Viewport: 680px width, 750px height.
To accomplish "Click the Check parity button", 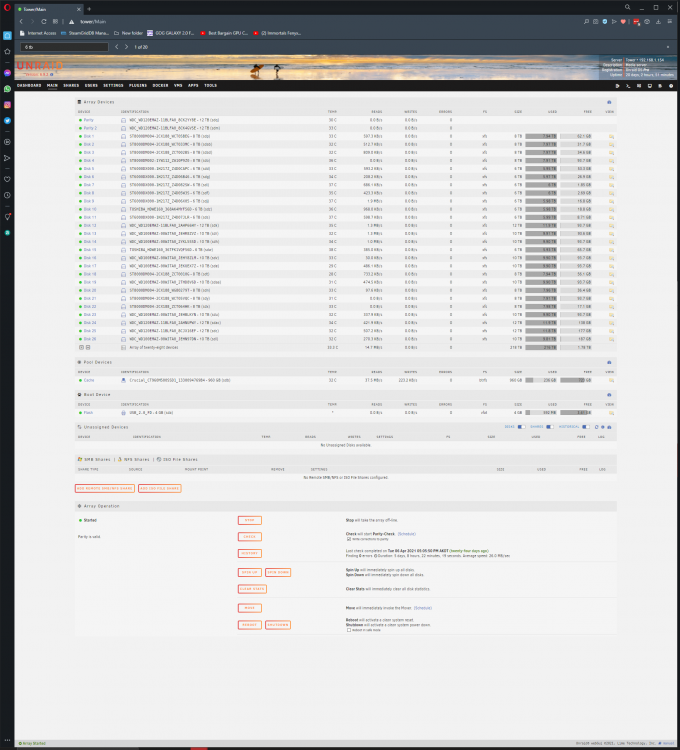I will (x=250, y=537).
